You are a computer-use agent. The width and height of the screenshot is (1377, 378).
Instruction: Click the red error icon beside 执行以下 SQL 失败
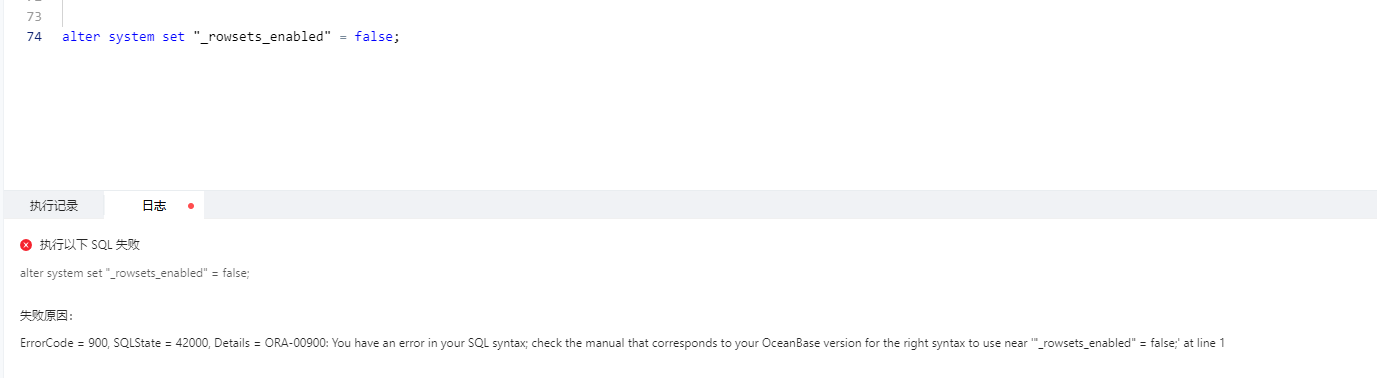[26, 244]
